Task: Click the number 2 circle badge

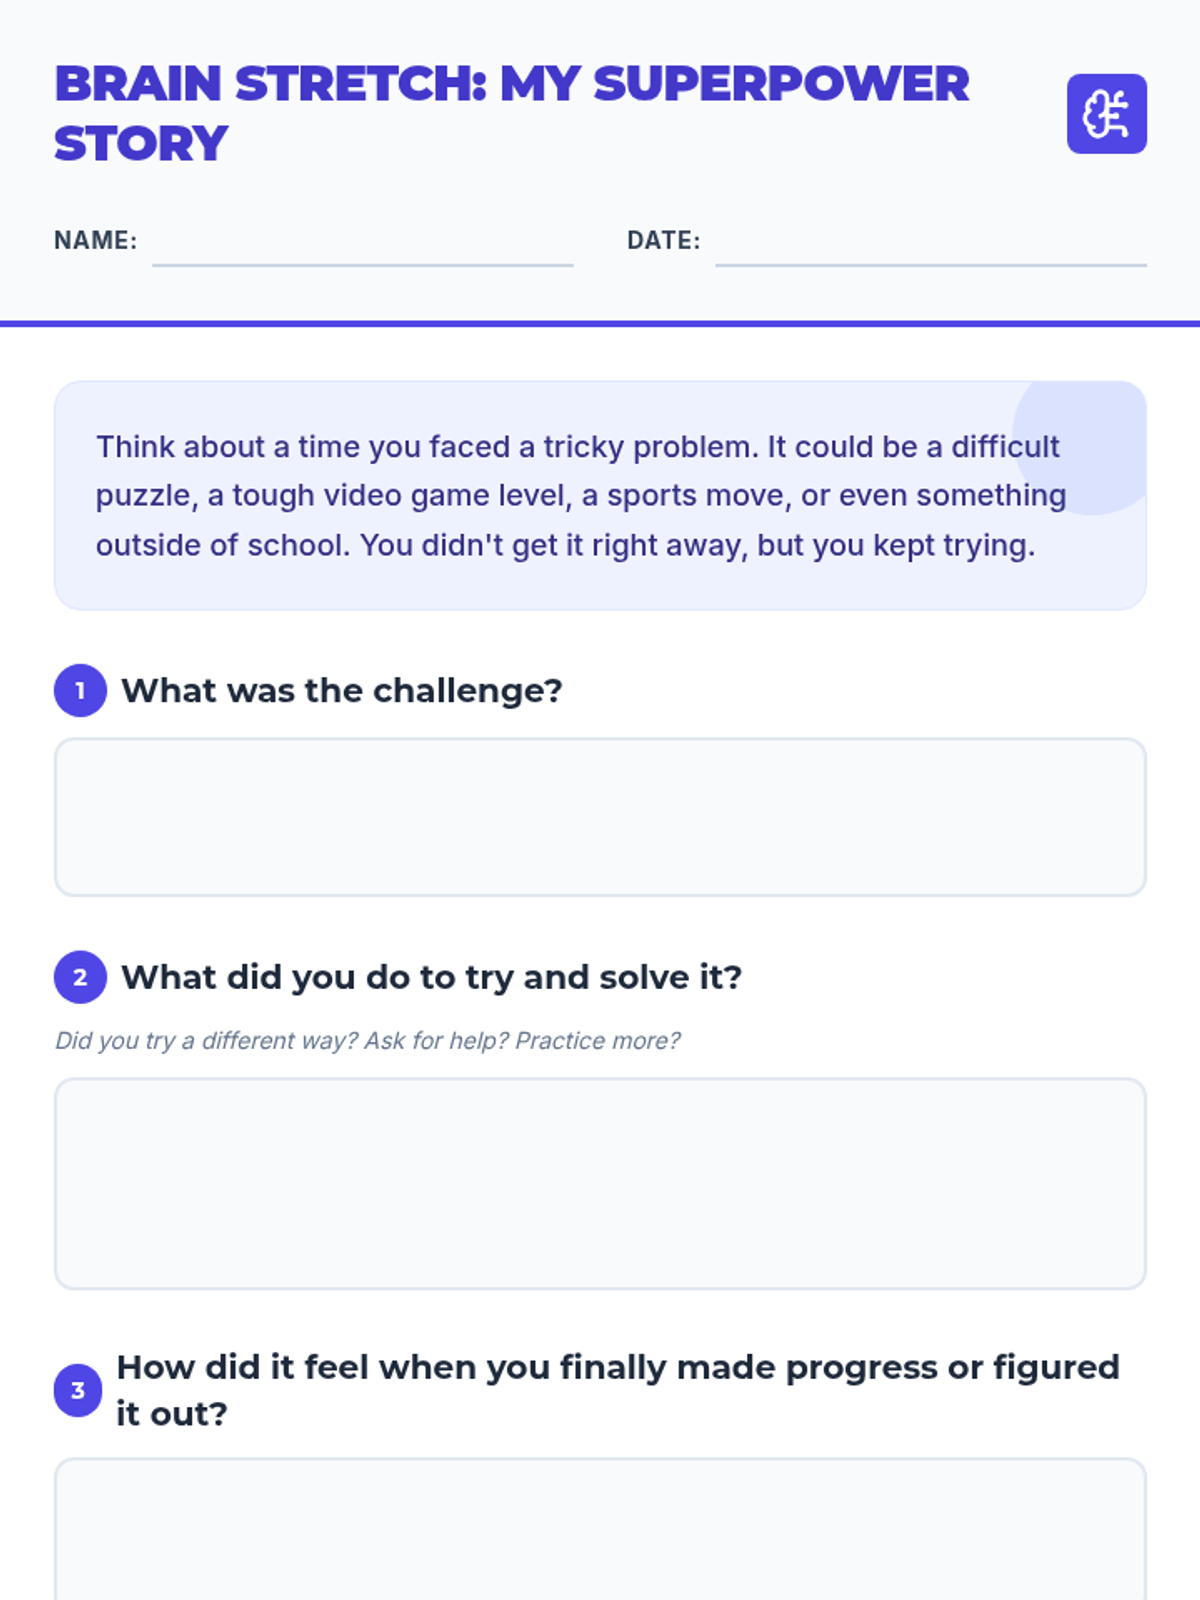Action: tap(80, 977)
